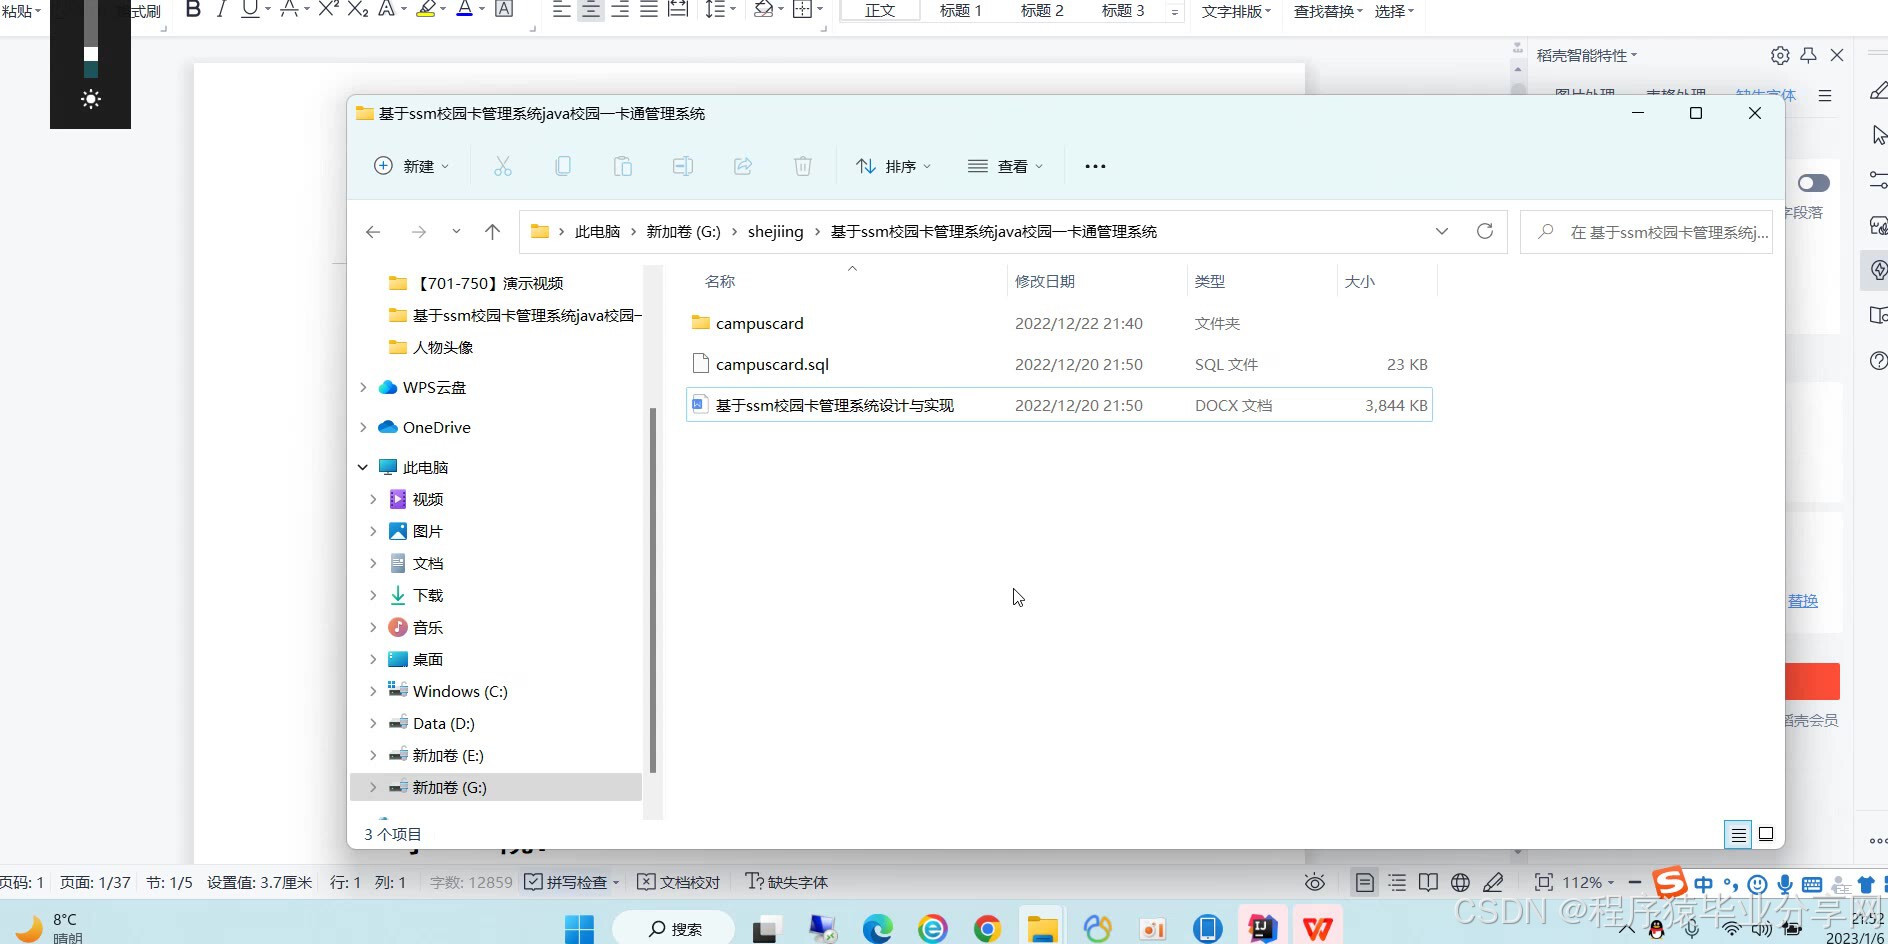This screenshot has height=944, width=1888.
Task: Enable eye protection mode in WPS status bar
Action: [1315, 882]
